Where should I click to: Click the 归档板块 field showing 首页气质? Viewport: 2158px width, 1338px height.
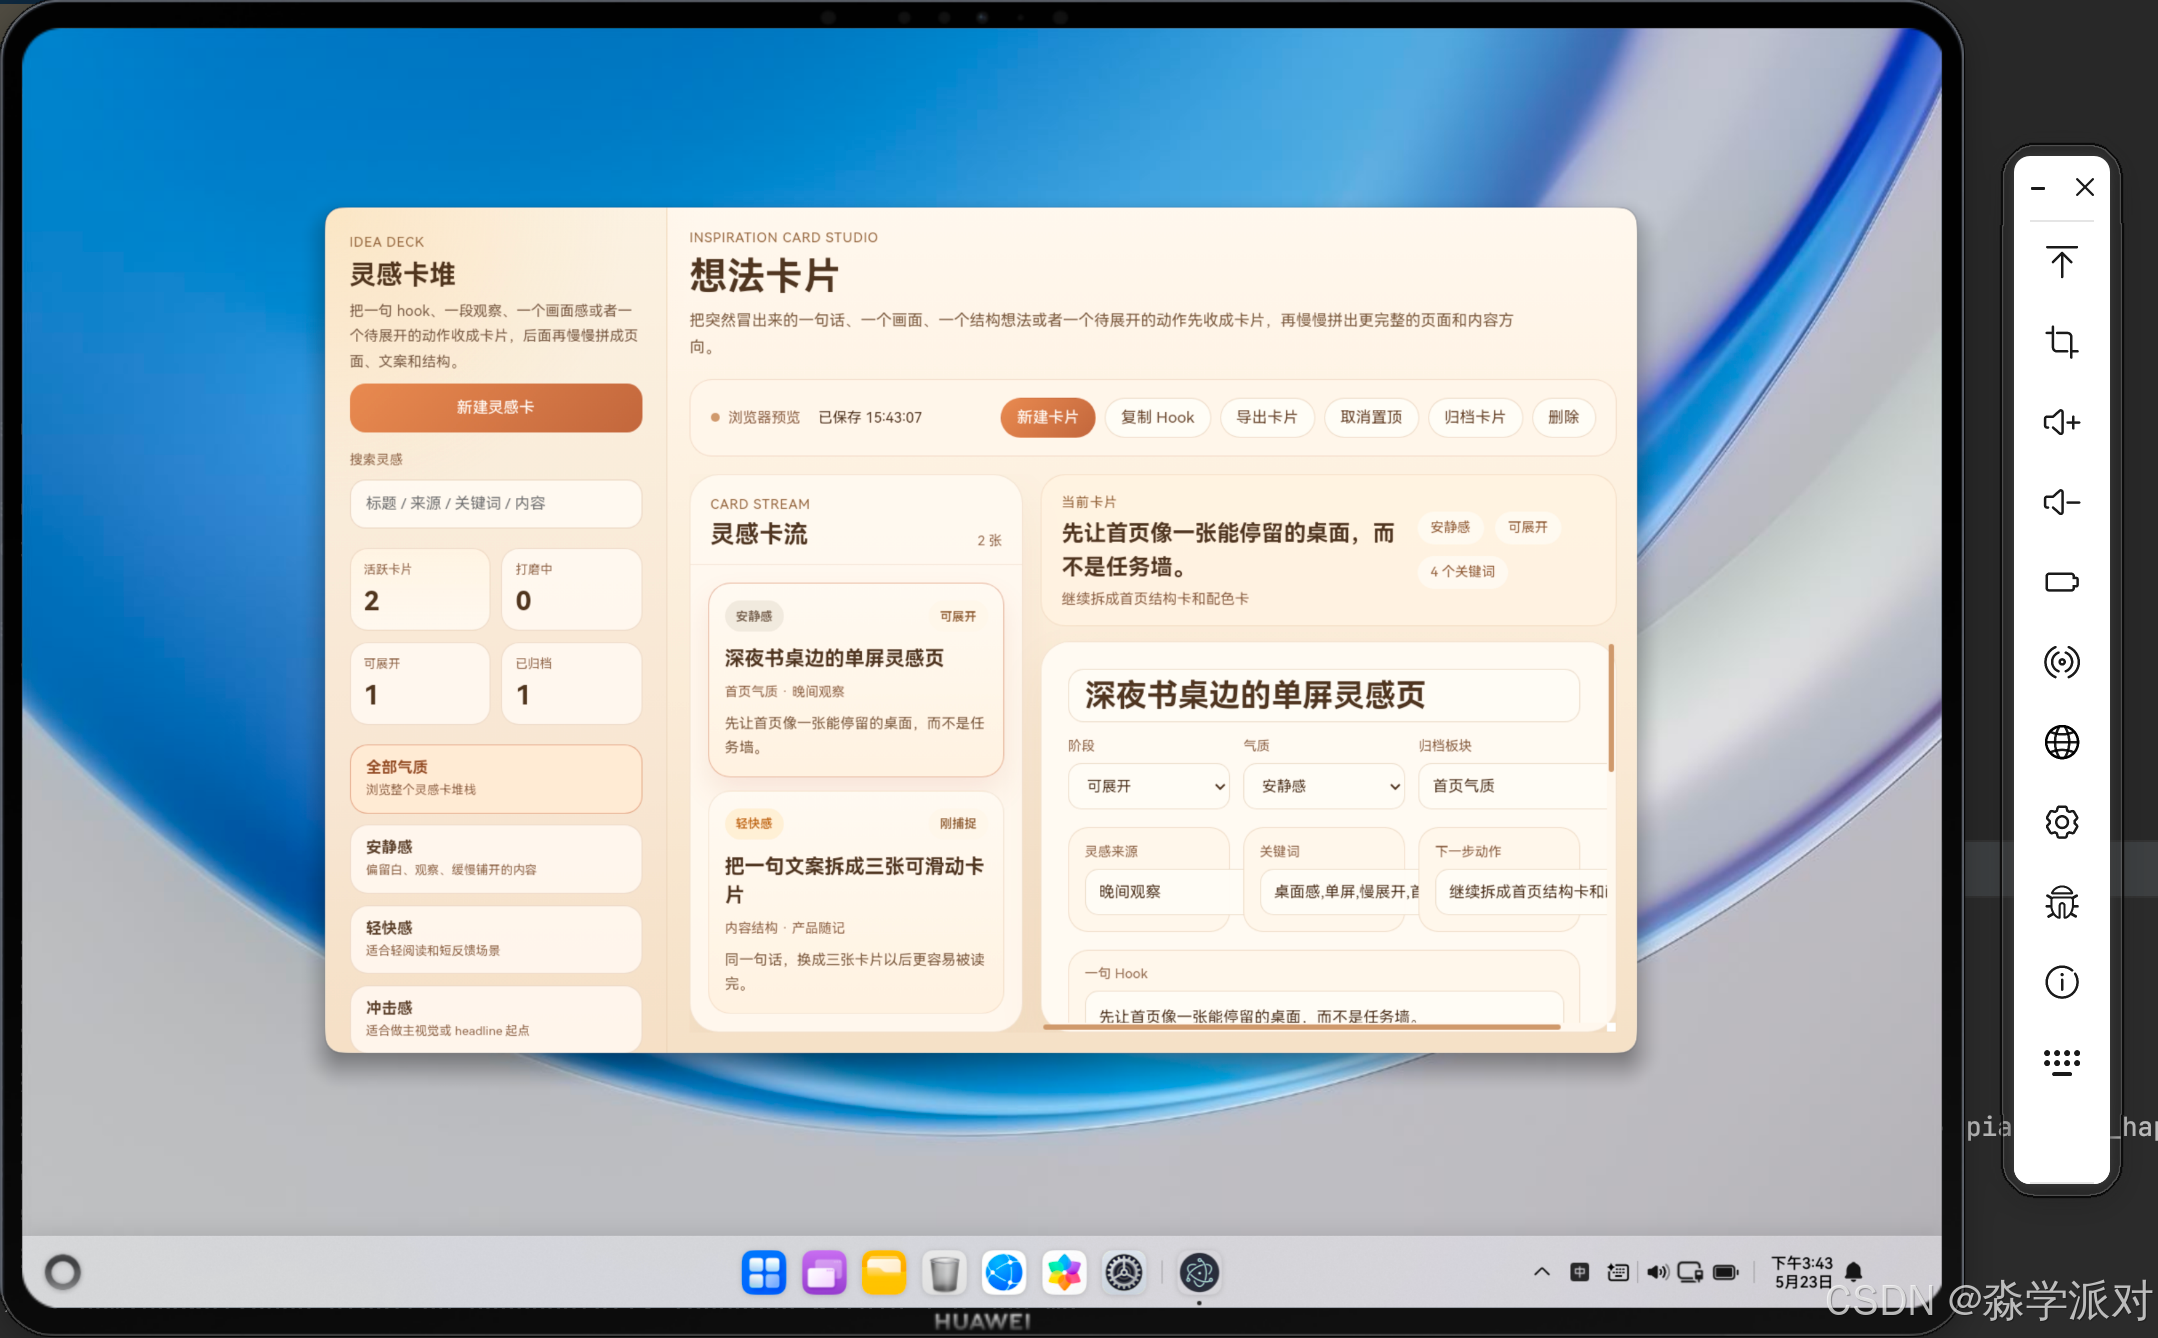point(1512,786)
